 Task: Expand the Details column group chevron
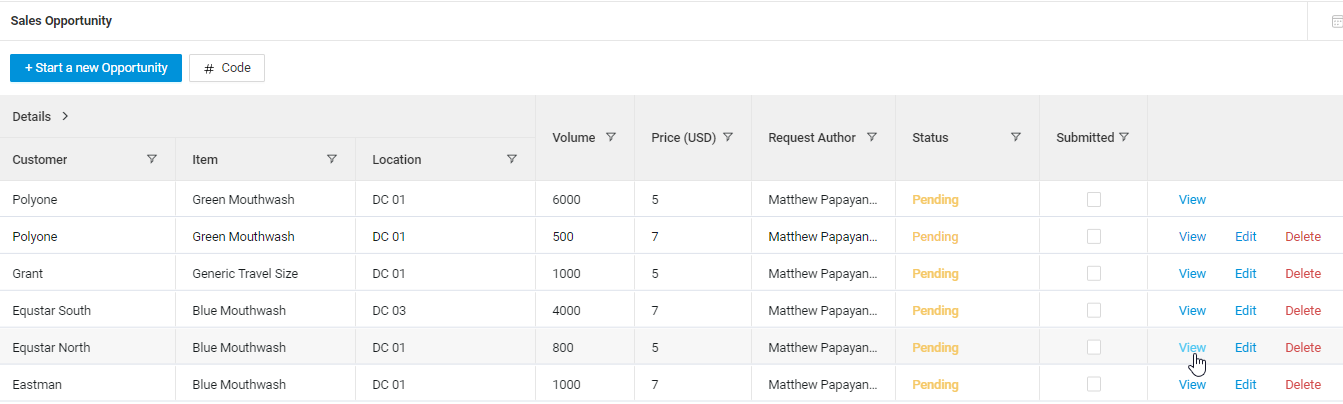click(x=65, y=116)
